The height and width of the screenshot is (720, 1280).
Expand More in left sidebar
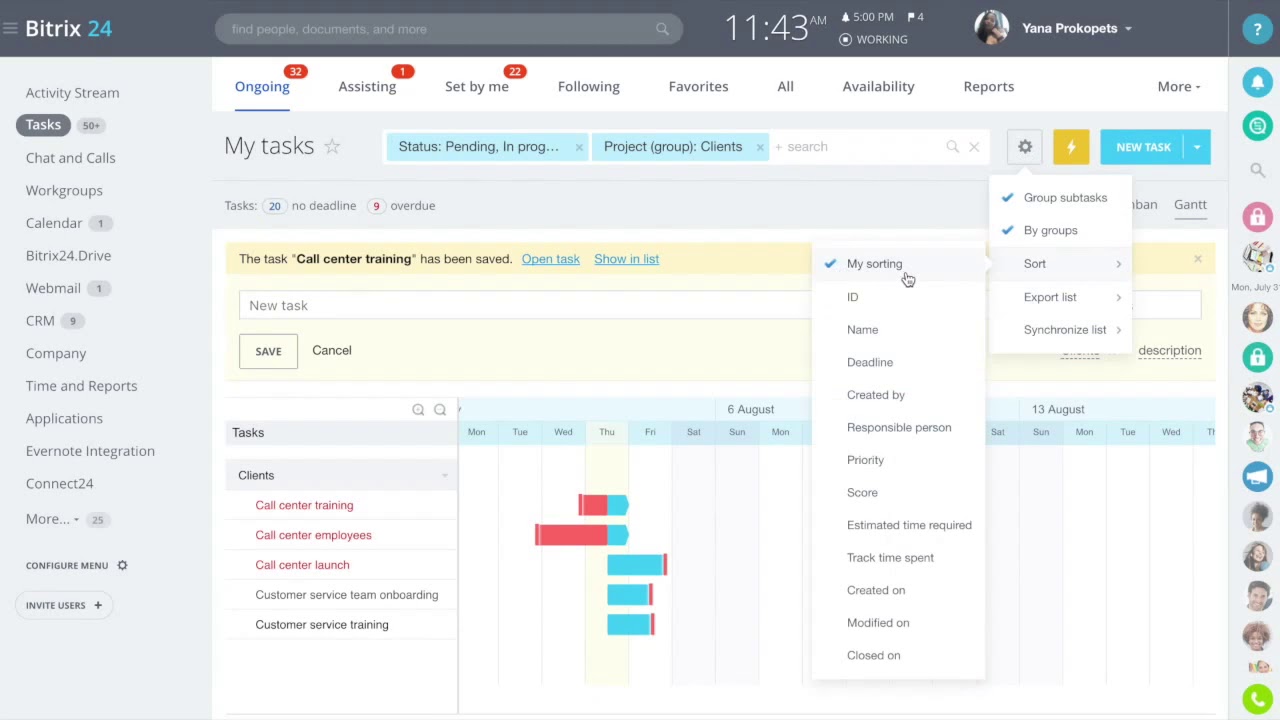click(x=53, y=519)
